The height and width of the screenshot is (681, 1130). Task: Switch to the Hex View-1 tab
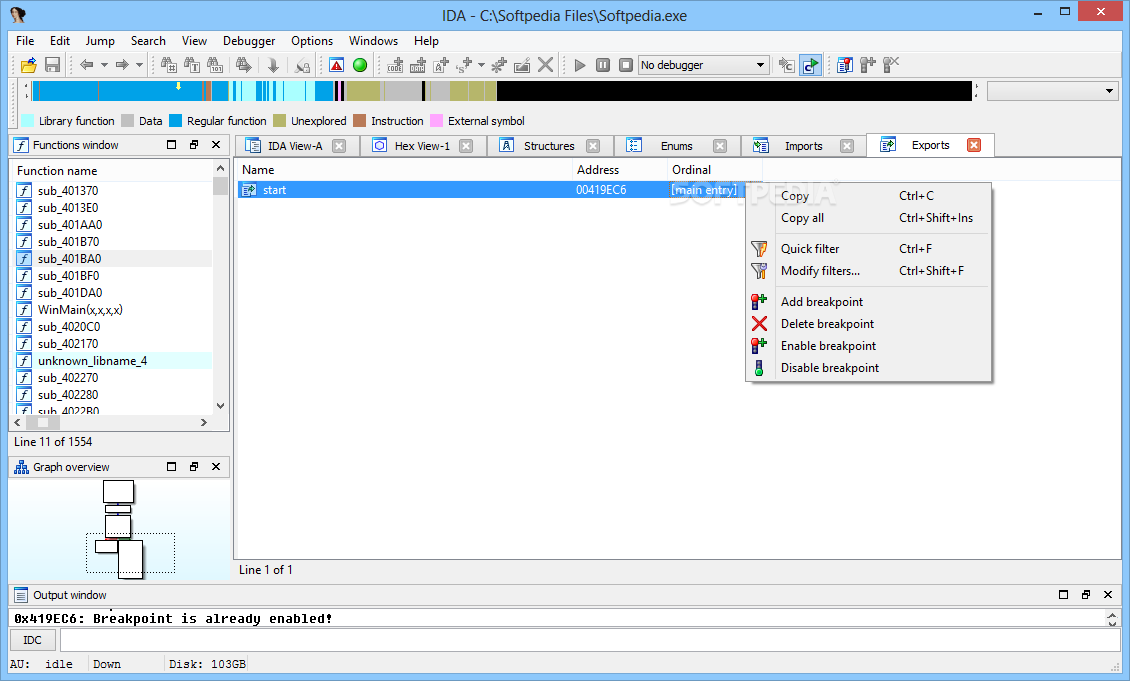click(422, 146)
